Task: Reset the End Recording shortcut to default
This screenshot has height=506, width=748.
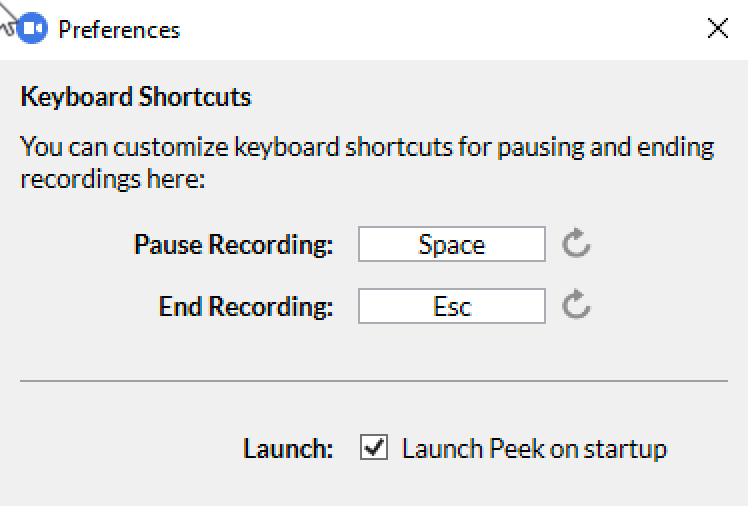Action: (x=576, y=304)
